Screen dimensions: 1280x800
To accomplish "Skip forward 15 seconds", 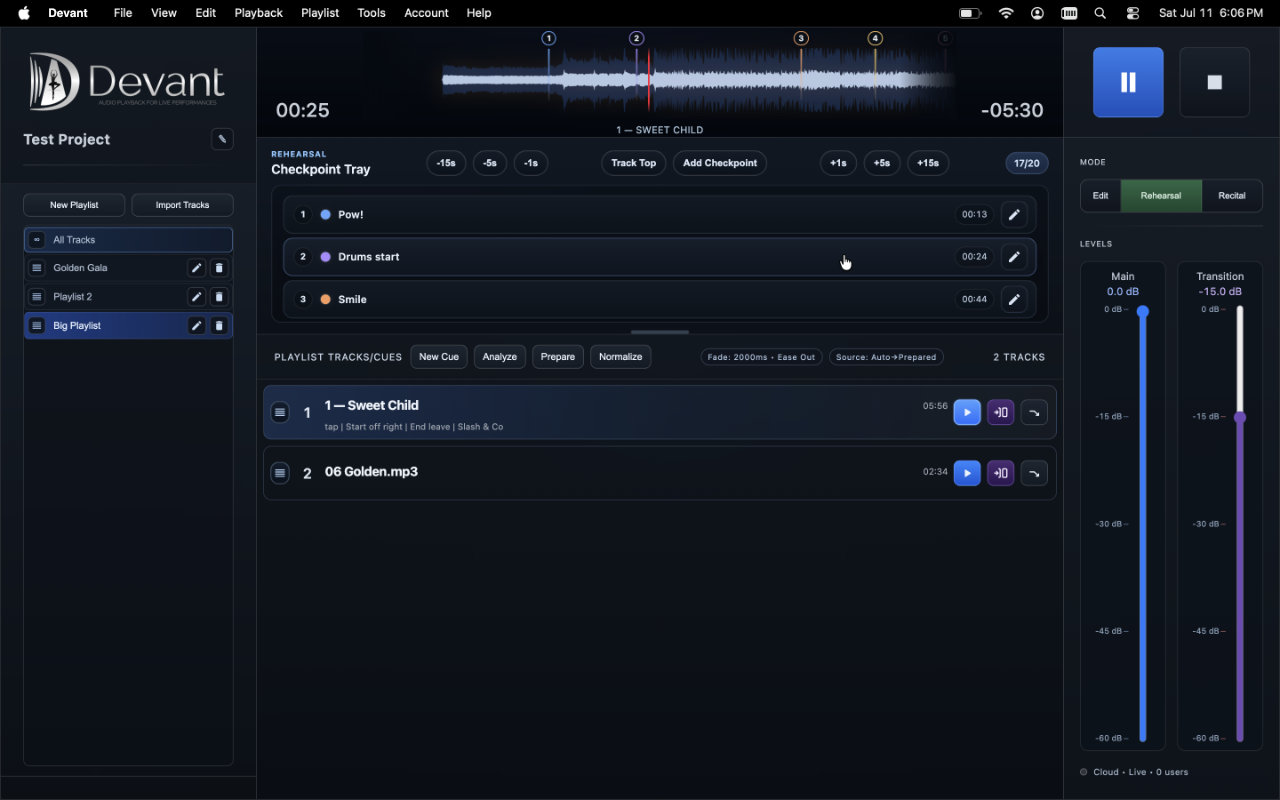I will (x=929, y=163).
